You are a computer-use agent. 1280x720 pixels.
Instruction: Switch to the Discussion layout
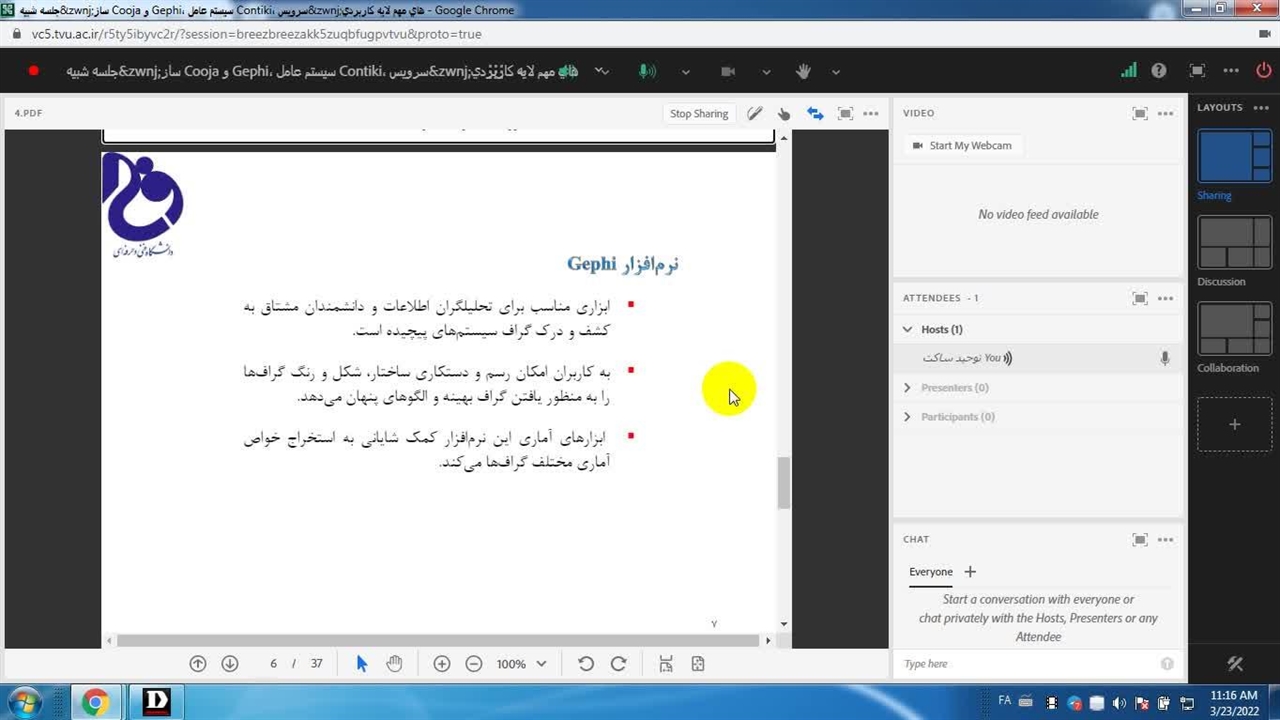pos(1234,243)
